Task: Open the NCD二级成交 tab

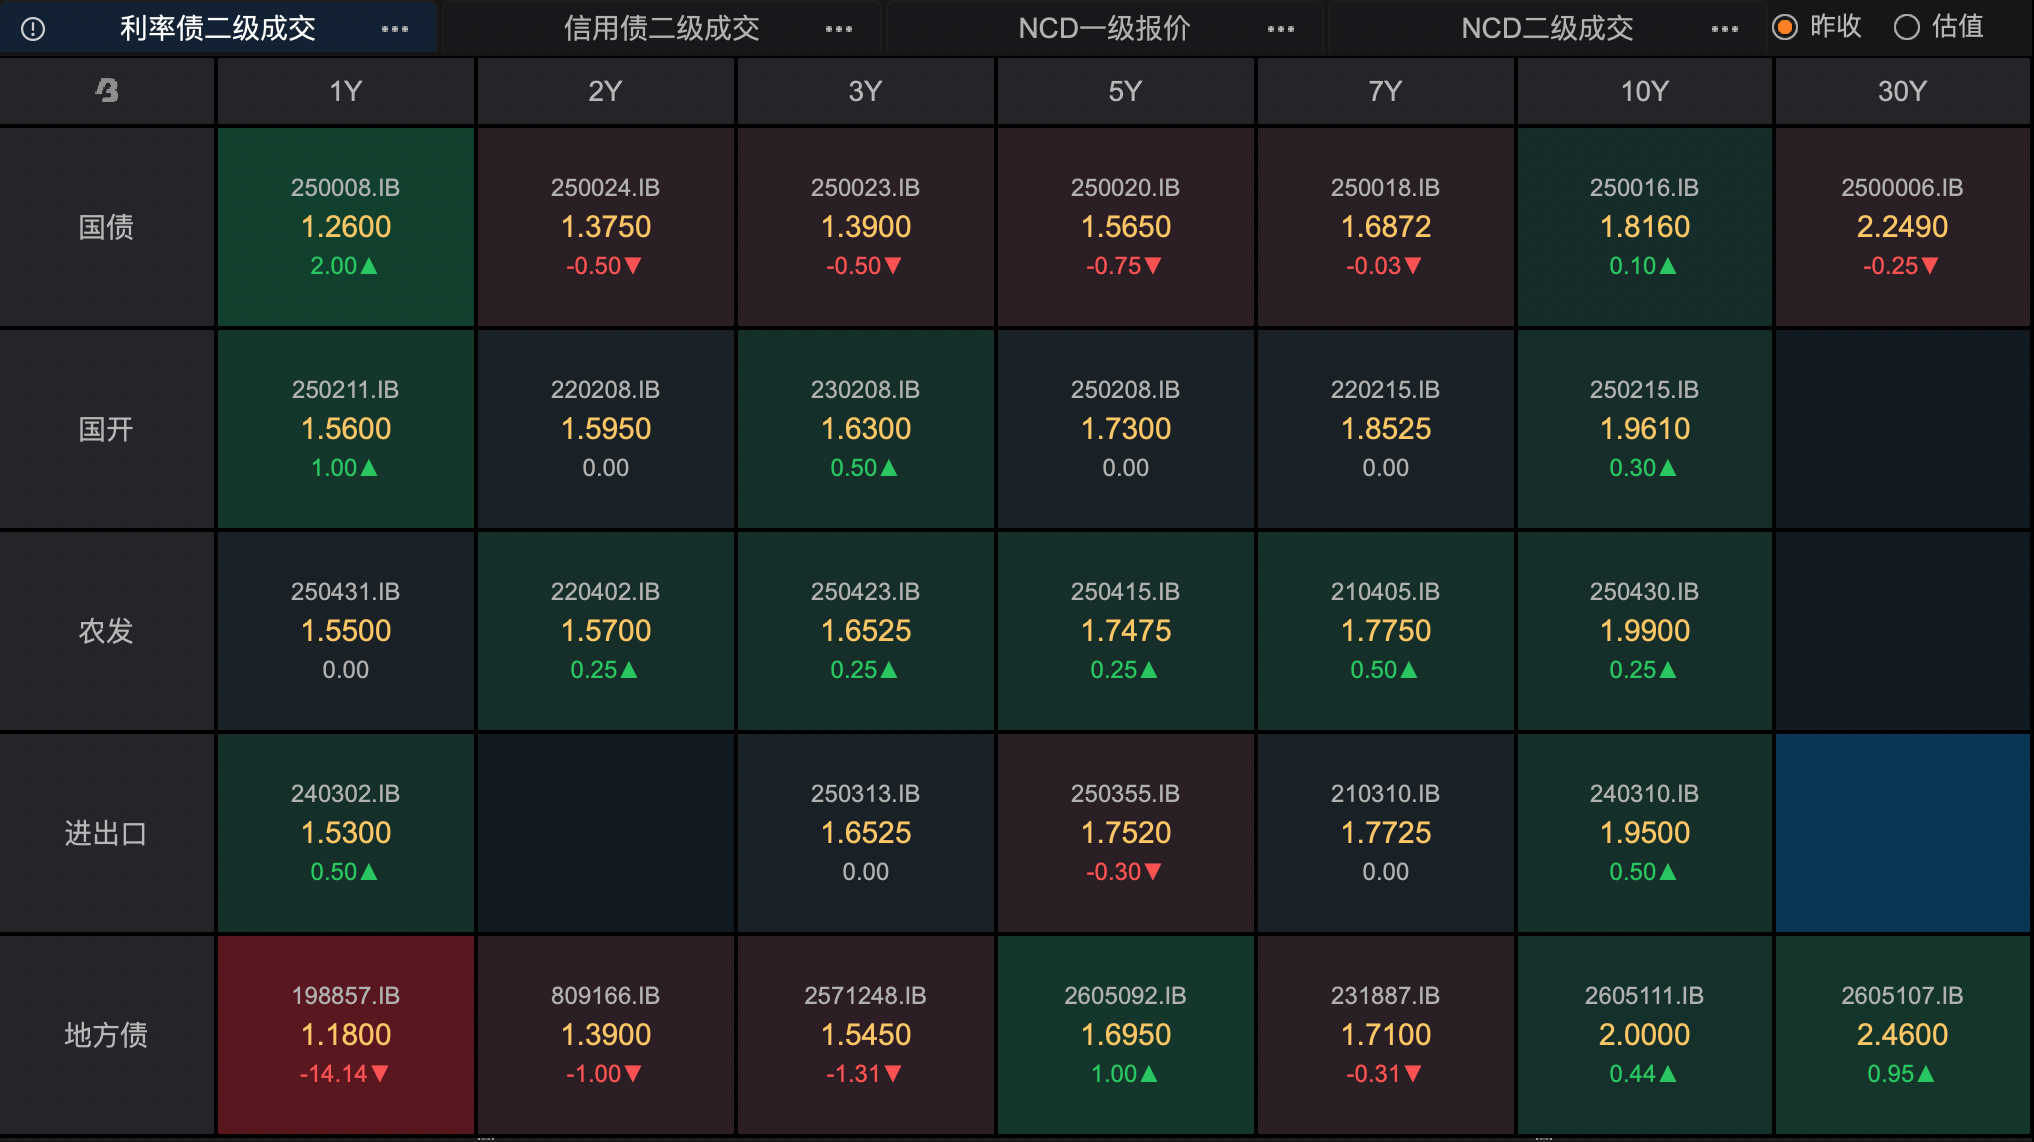Action: (x=1547, y=29)
